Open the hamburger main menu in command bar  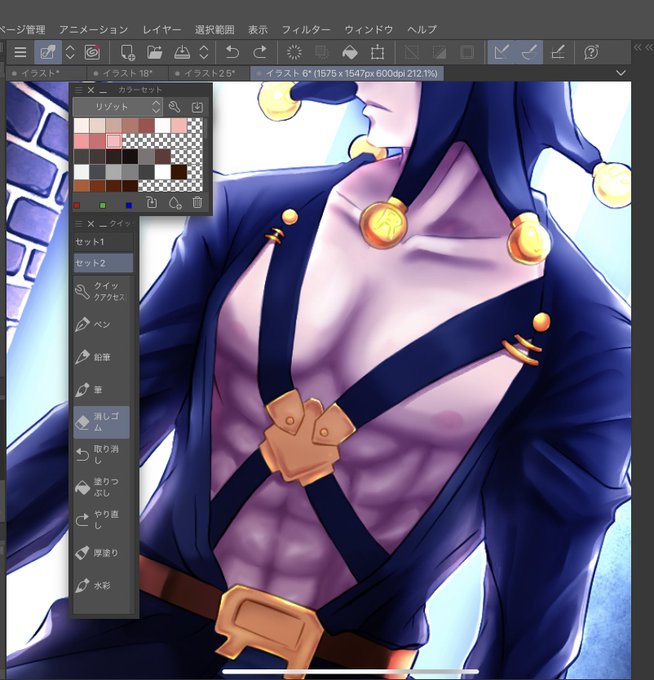[20, 52]
